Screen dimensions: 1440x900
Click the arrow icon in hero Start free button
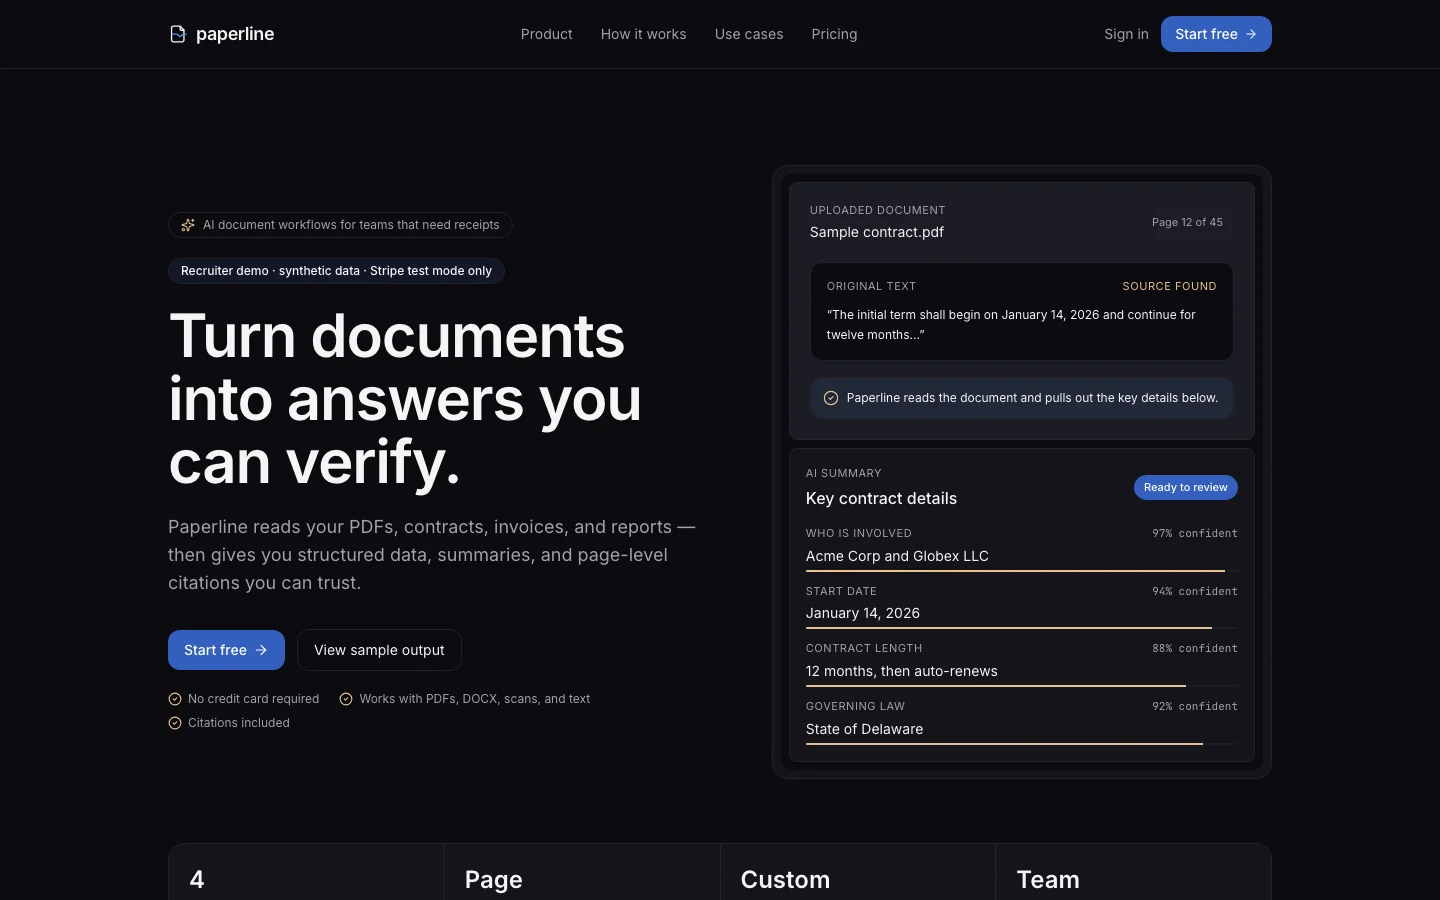[x=261, y=650]
